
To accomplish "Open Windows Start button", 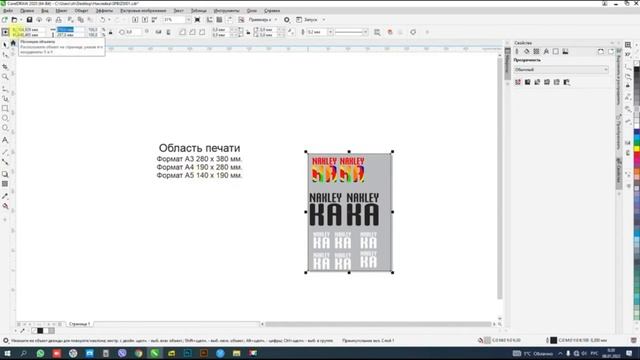I will (7, 353).
